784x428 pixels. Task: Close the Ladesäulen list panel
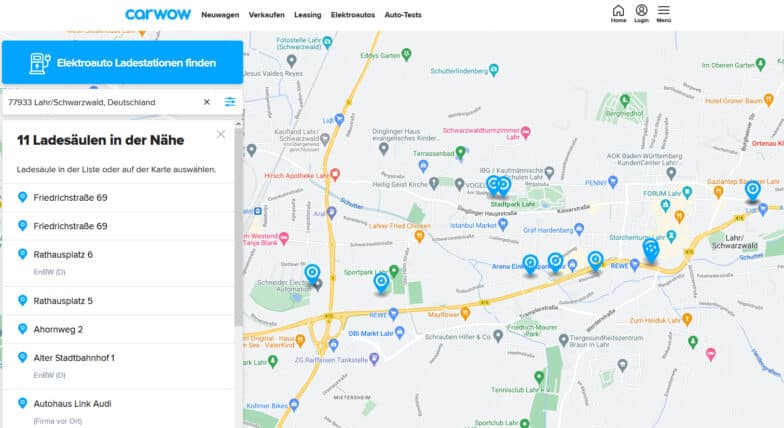[x=221, y=134]
